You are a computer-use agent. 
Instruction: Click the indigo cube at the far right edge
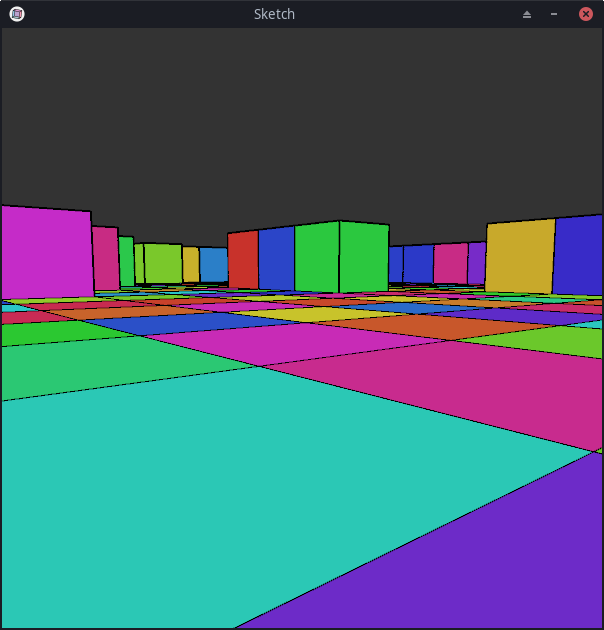click(x=579, y=256)
